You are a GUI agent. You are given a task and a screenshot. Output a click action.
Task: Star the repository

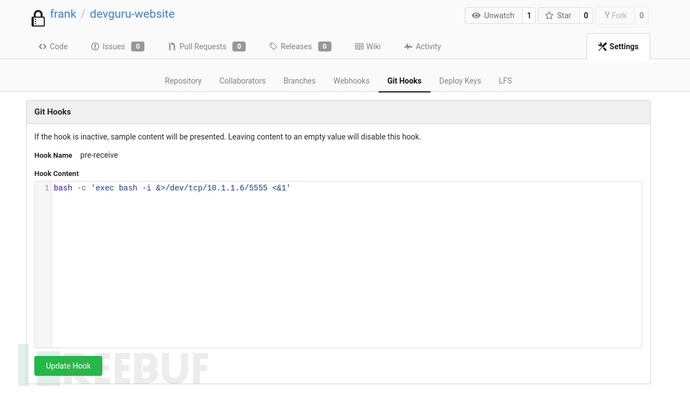click(x=558, y=15)
